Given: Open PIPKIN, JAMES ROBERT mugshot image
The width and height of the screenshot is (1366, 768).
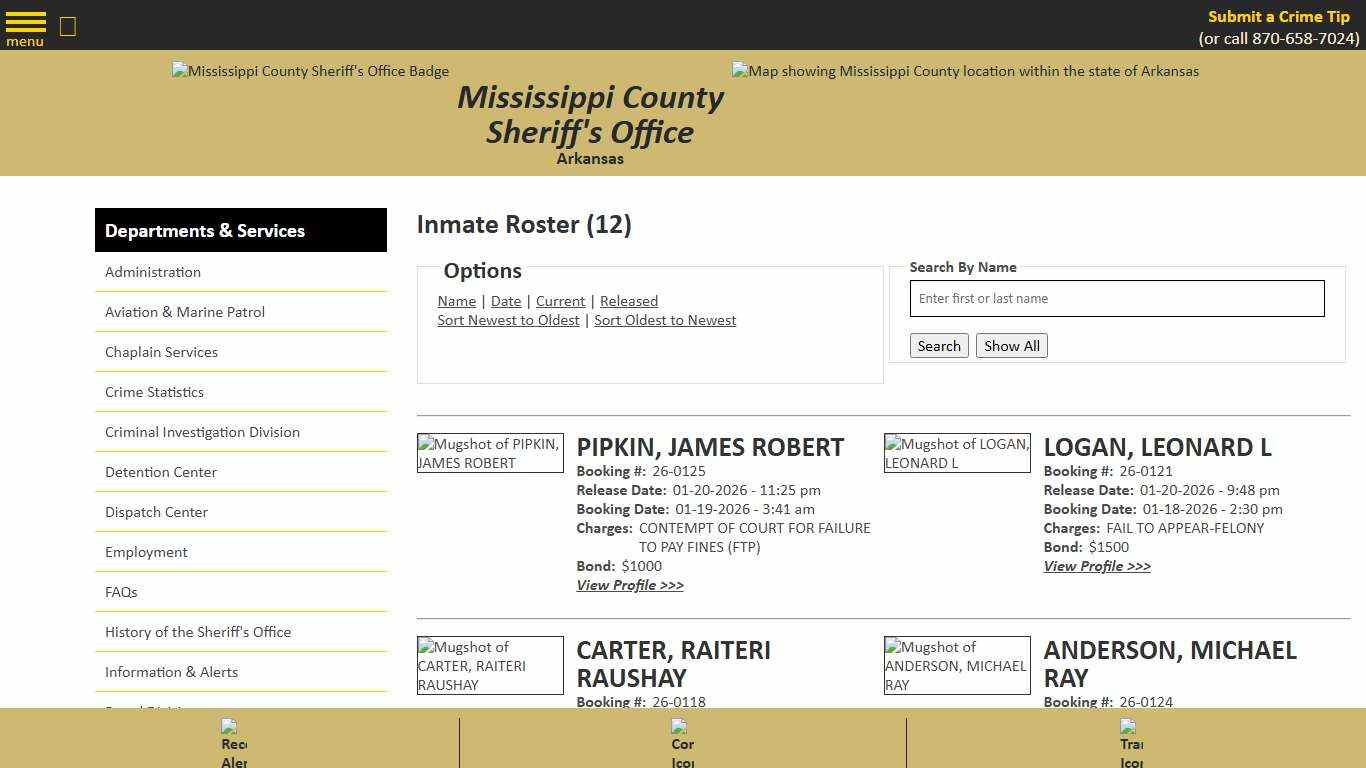Looking at the screenshot, I should [x=490, y=452].
